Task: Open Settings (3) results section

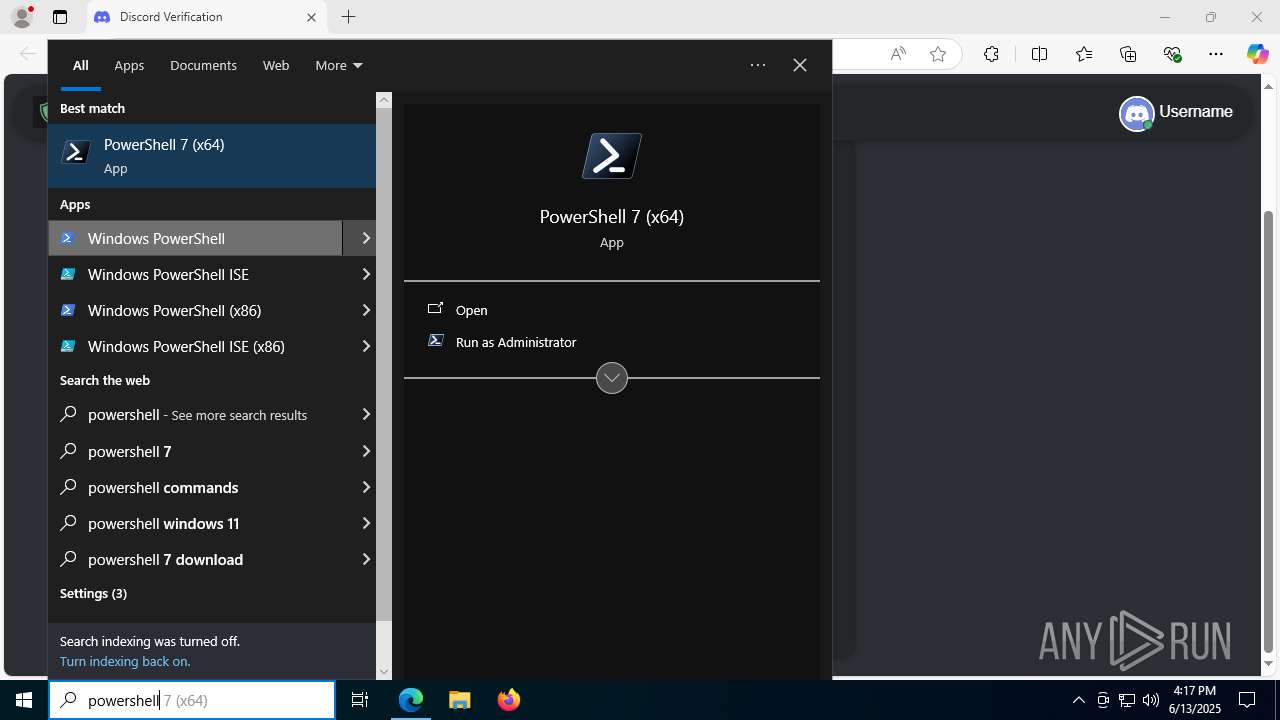Action: point(93,593)
